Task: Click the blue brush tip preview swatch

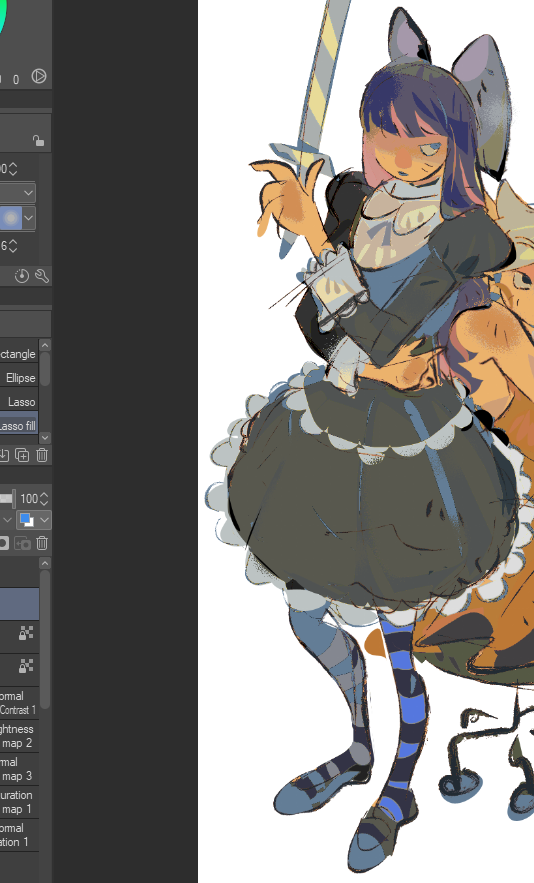Action: pyautogui.click(x=11, y=218)
